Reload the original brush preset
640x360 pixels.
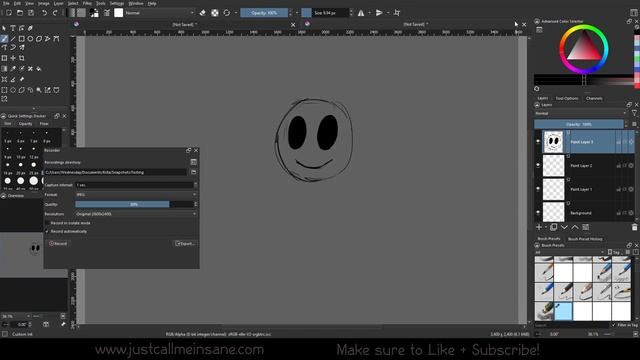click(227, 13)
